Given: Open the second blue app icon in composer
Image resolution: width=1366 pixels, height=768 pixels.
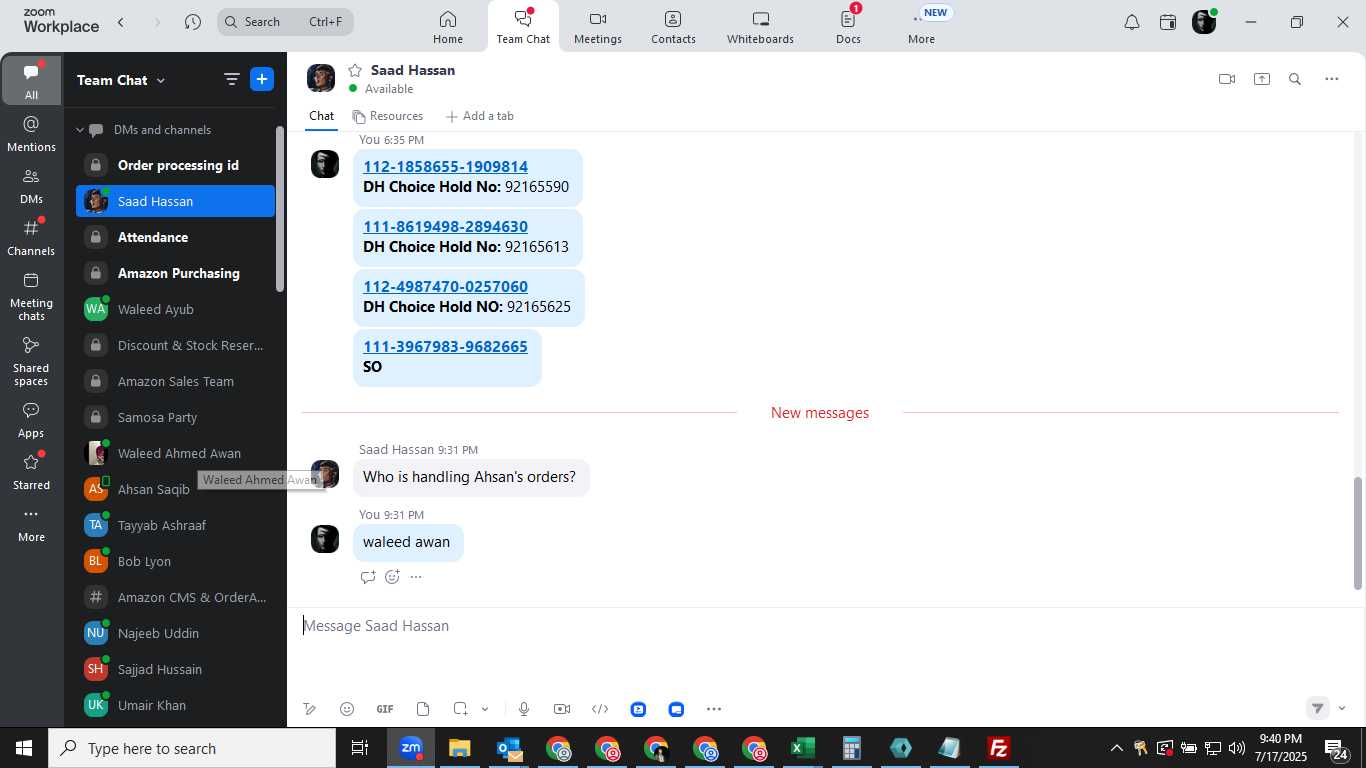Looking at the screenshot, I should (676, 709).
